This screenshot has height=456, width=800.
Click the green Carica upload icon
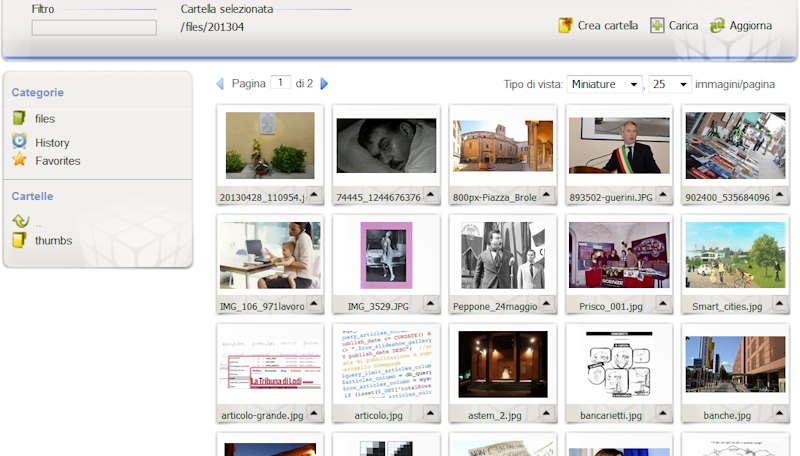pos(657,25)
